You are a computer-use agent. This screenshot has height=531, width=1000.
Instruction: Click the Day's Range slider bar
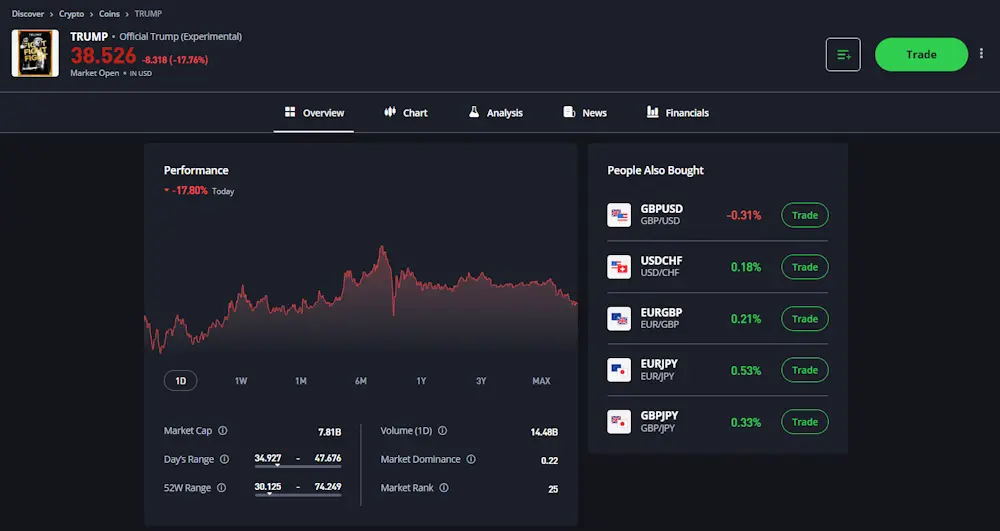coord(298,466)
